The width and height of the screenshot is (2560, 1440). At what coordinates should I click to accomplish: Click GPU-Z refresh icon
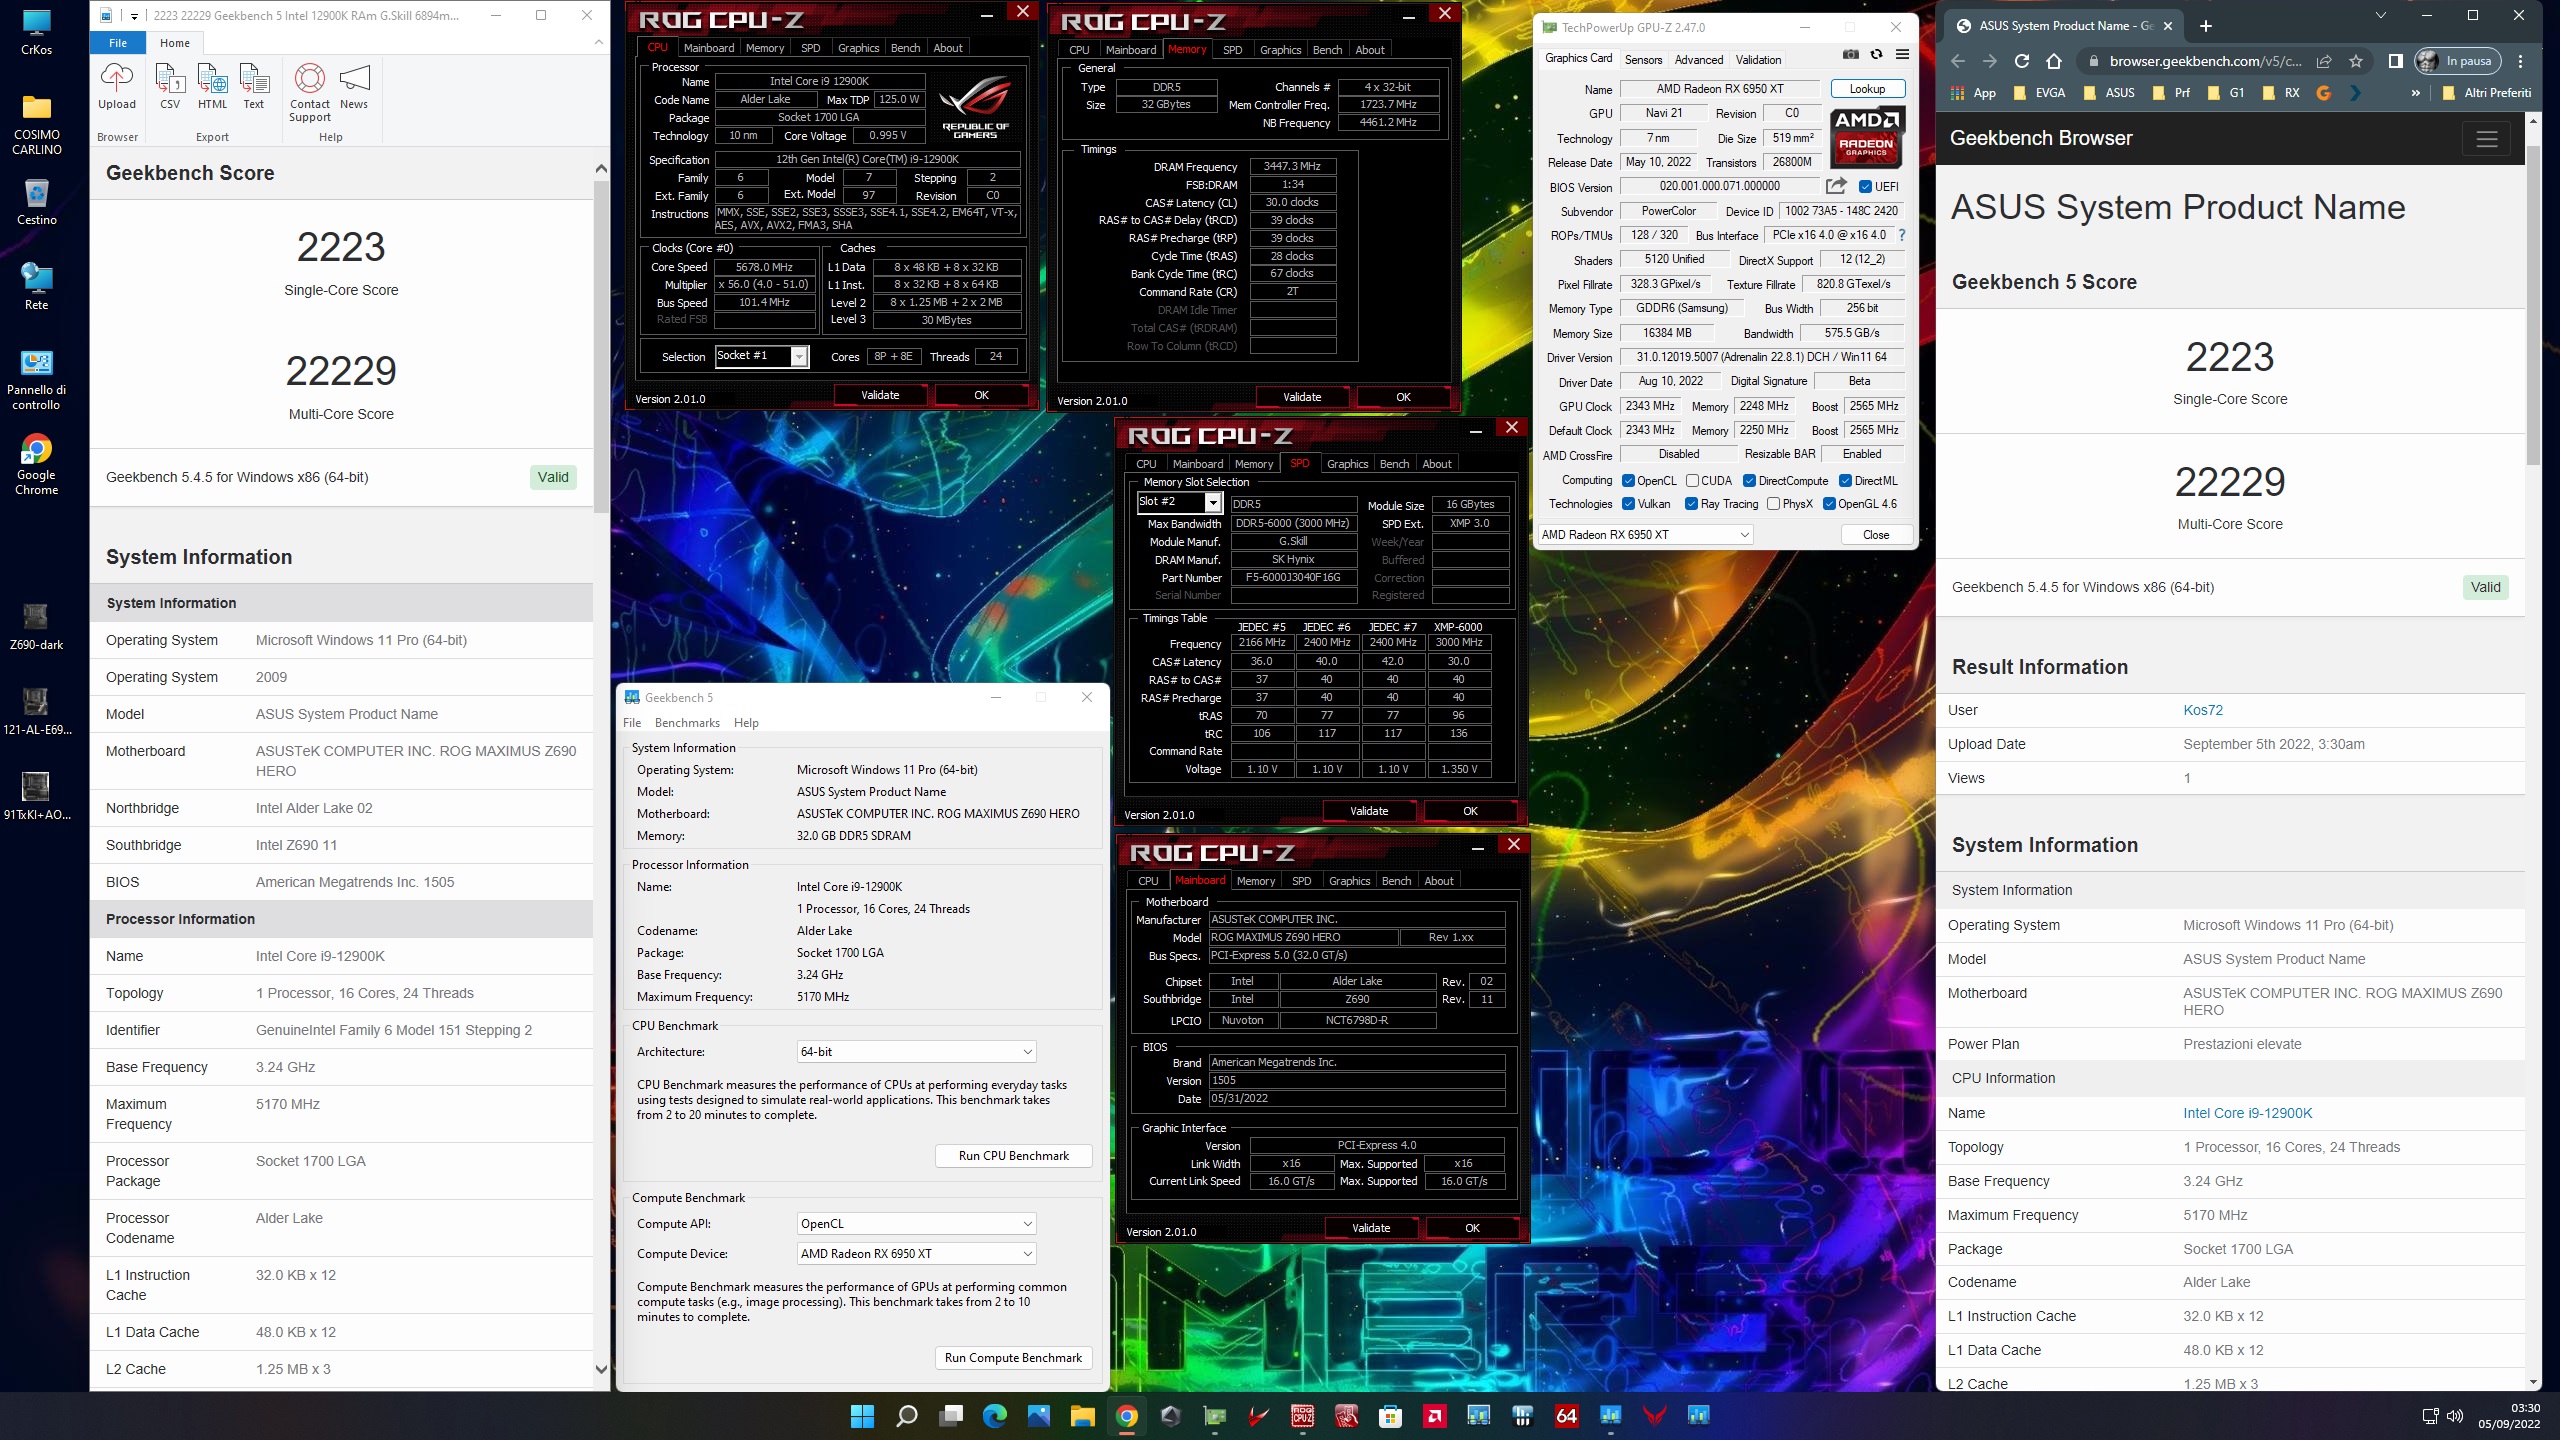1876,55
